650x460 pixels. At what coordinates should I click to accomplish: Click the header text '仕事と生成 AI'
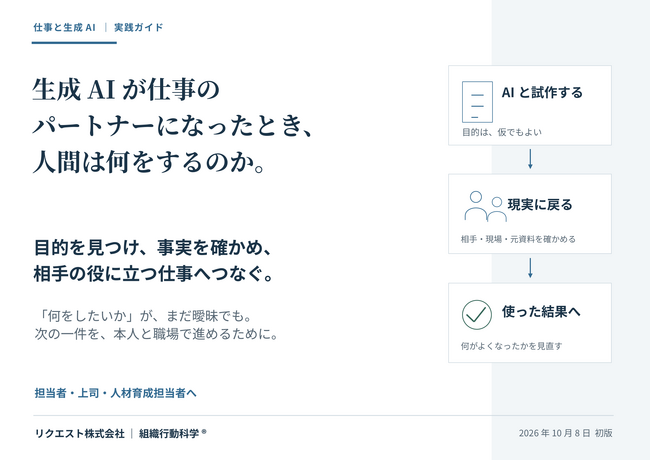[64, 28]
